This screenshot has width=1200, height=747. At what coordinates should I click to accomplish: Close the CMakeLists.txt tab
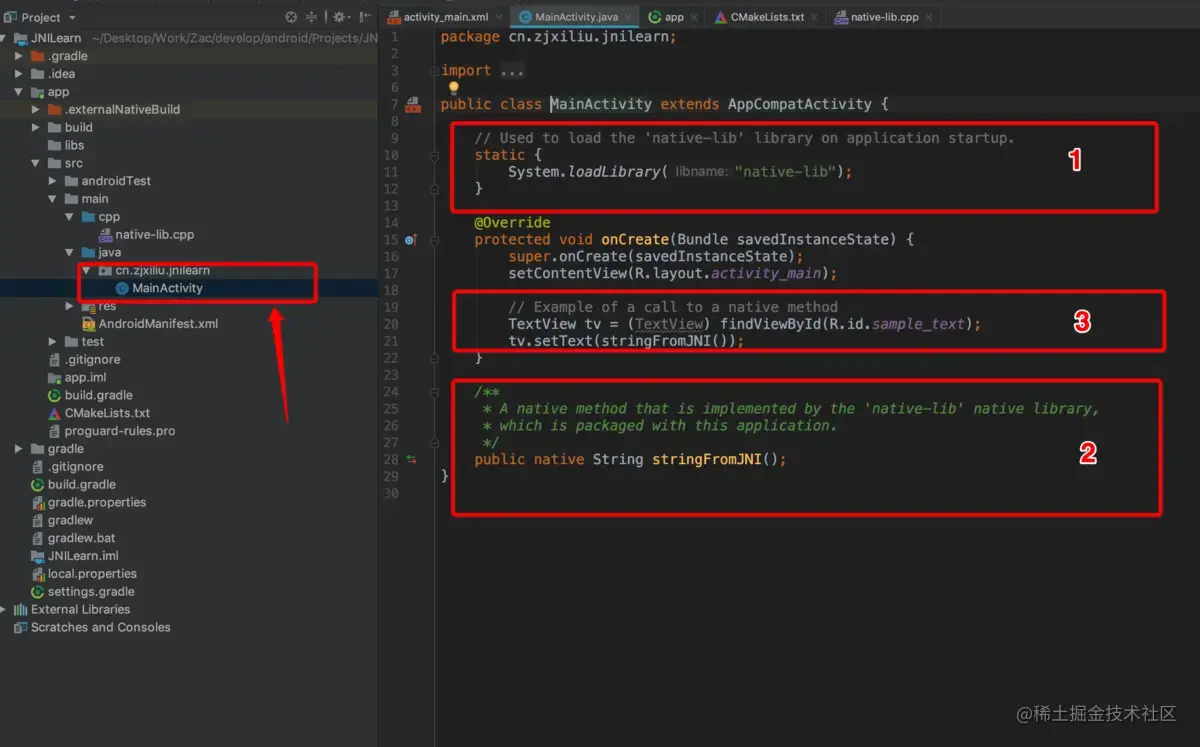click(815, 17)
